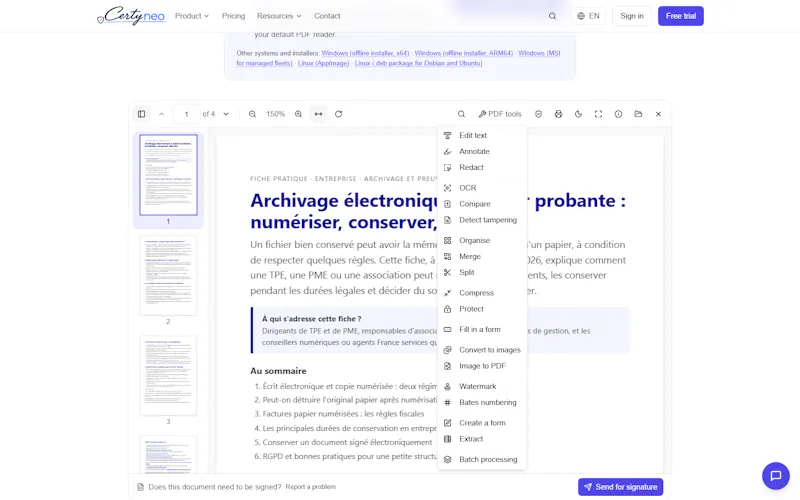Select page 1 thumbnail
This screenshot has width=800, height=500.
(x=168, y=175)
